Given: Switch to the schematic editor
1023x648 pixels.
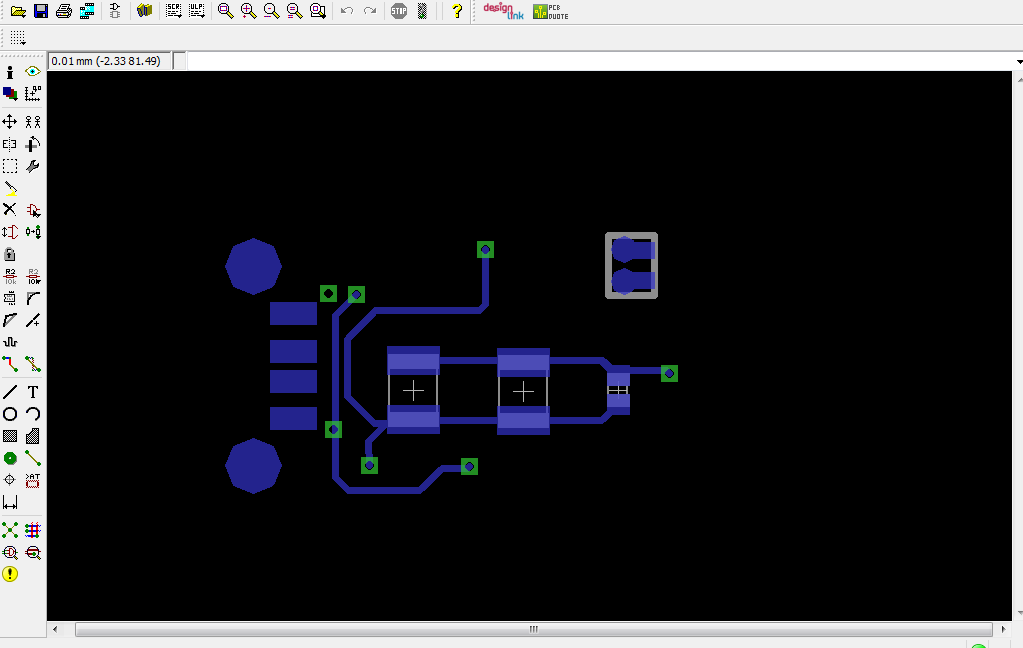Looking at the screenshot, I should point(115,11).
